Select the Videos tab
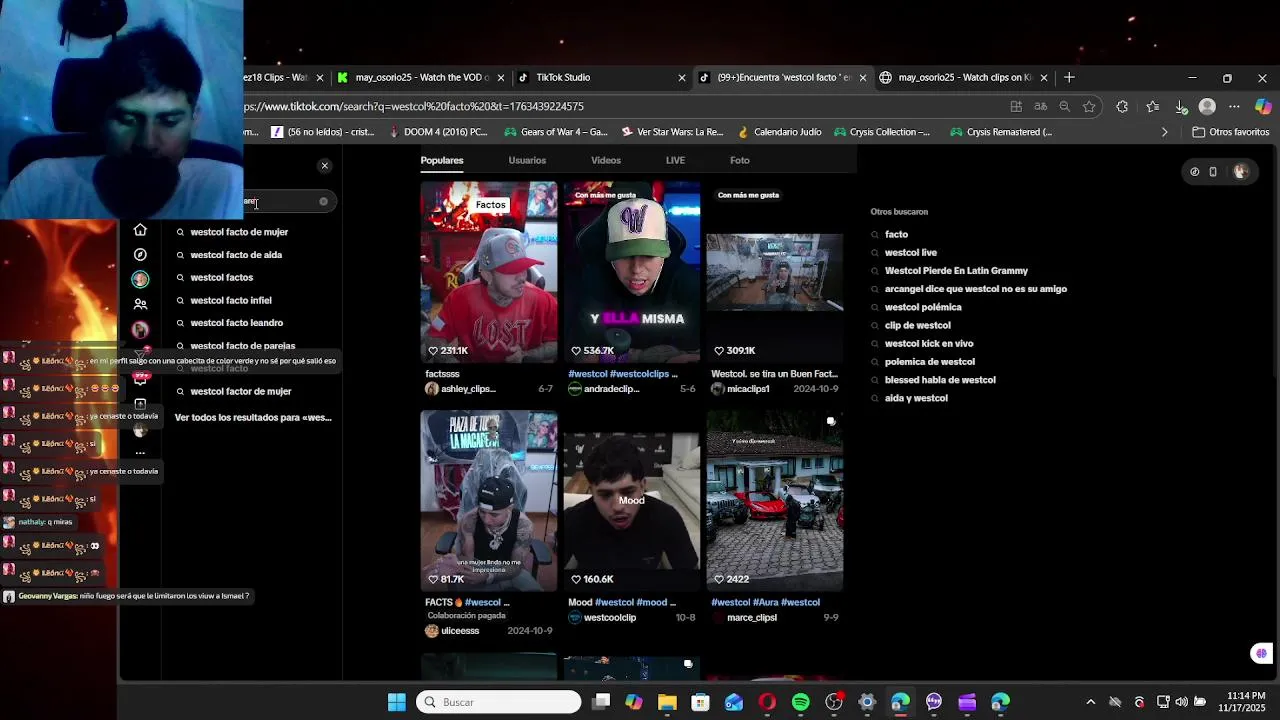1280x720 pixels. (606, 160)
